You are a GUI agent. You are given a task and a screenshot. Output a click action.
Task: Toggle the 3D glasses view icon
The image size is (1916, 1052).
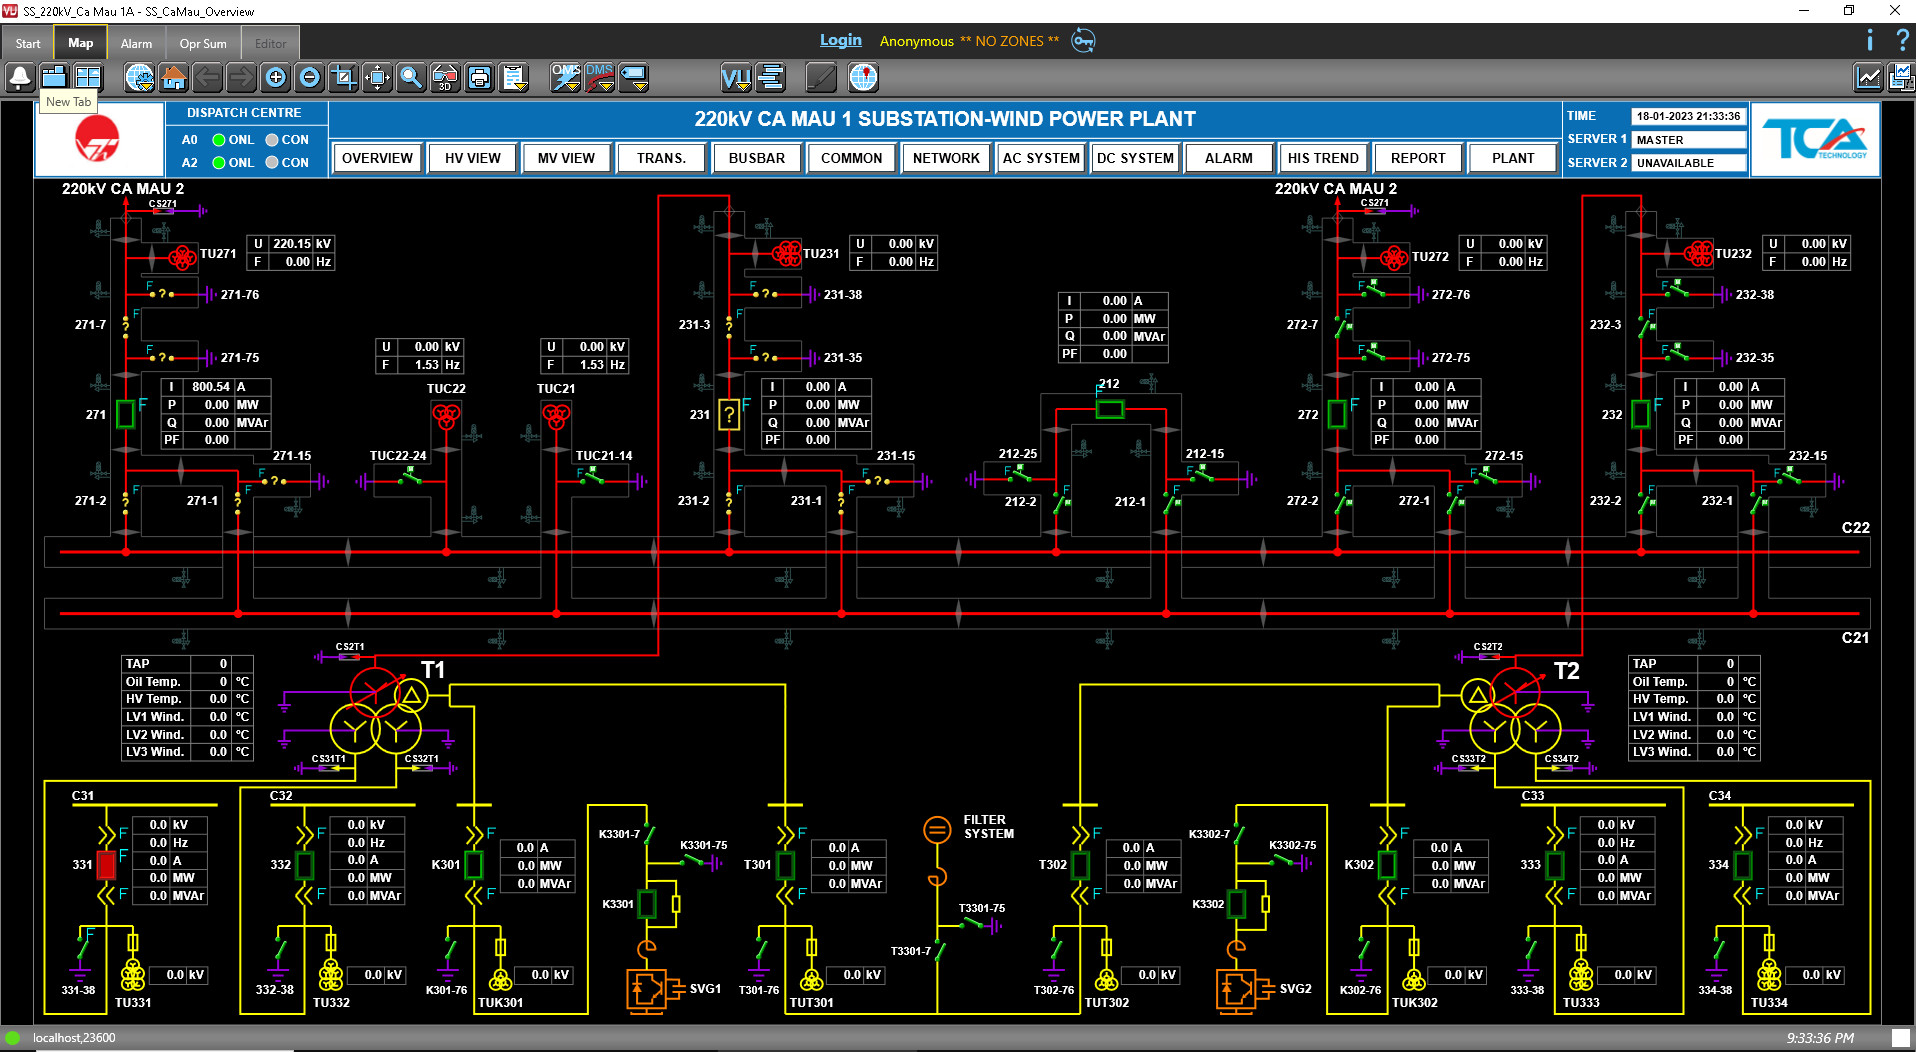(x=445, y=77)
